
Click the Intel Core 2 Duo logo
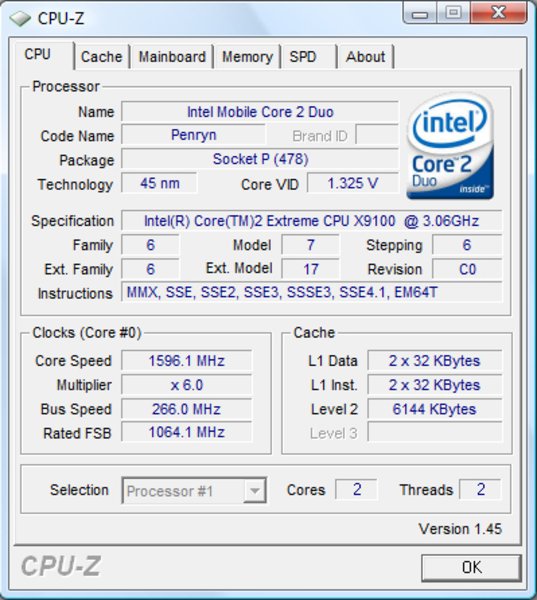click(x=450, y=146)
